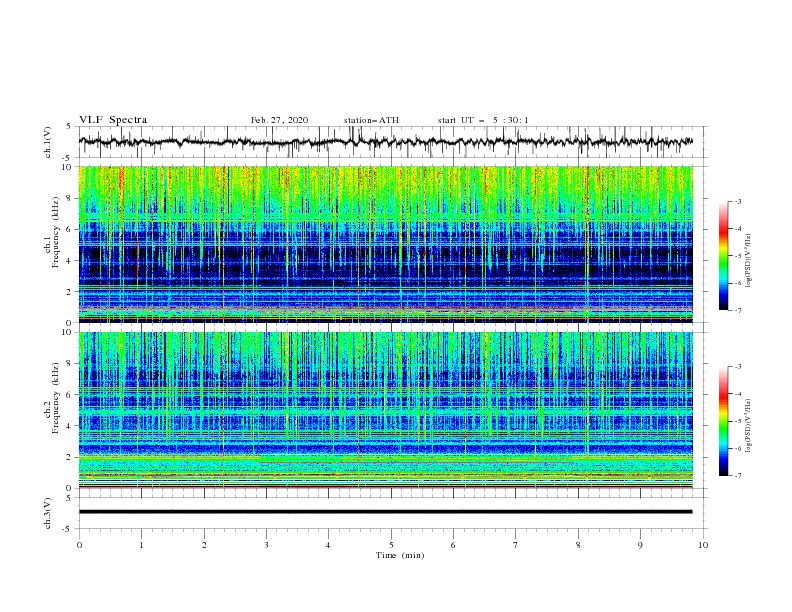Click inside the ch.2 spectrogram panel
This screenshot has height=612, width=792.
[386, 410]
